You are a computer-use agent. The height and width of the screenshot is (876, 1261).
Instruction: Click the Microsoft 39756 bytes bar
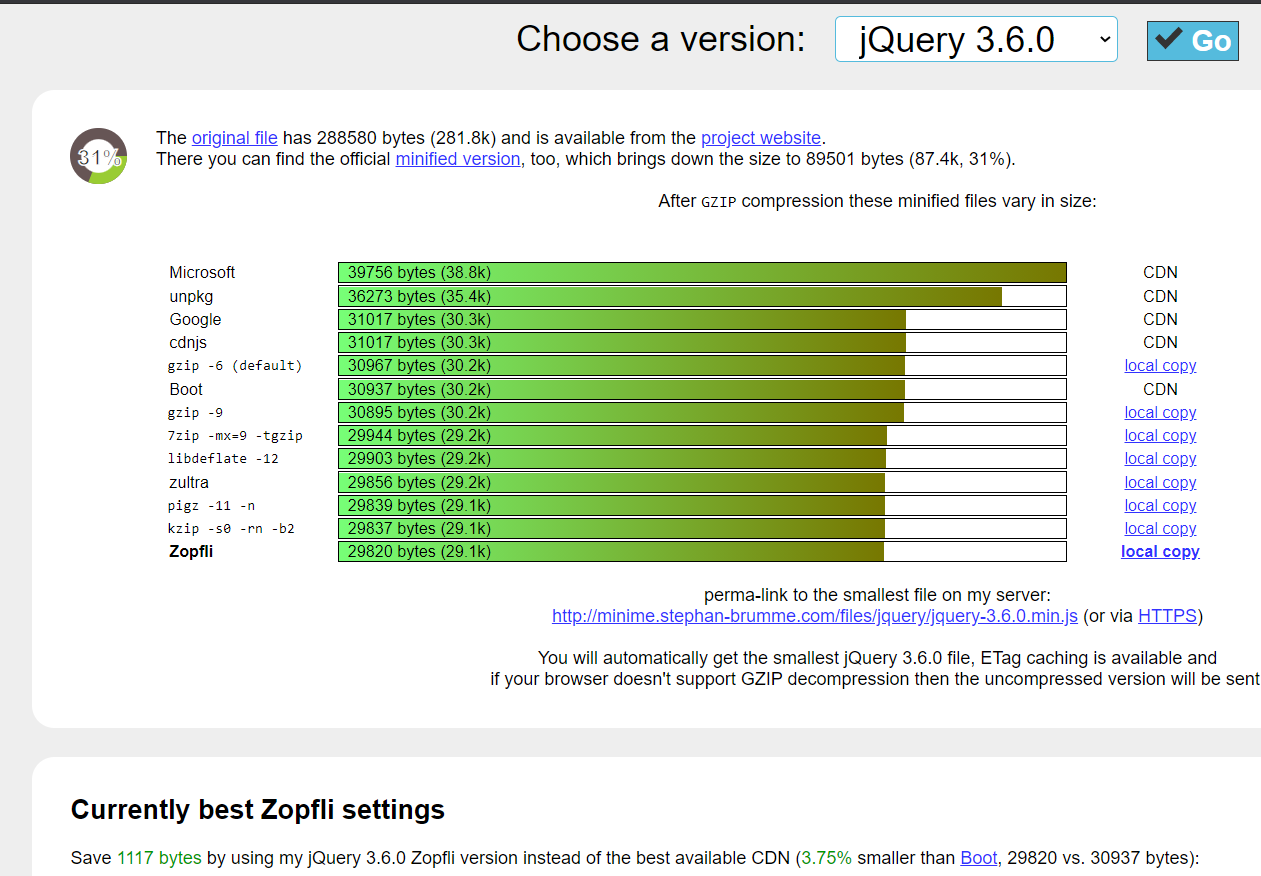coord(702,273)
